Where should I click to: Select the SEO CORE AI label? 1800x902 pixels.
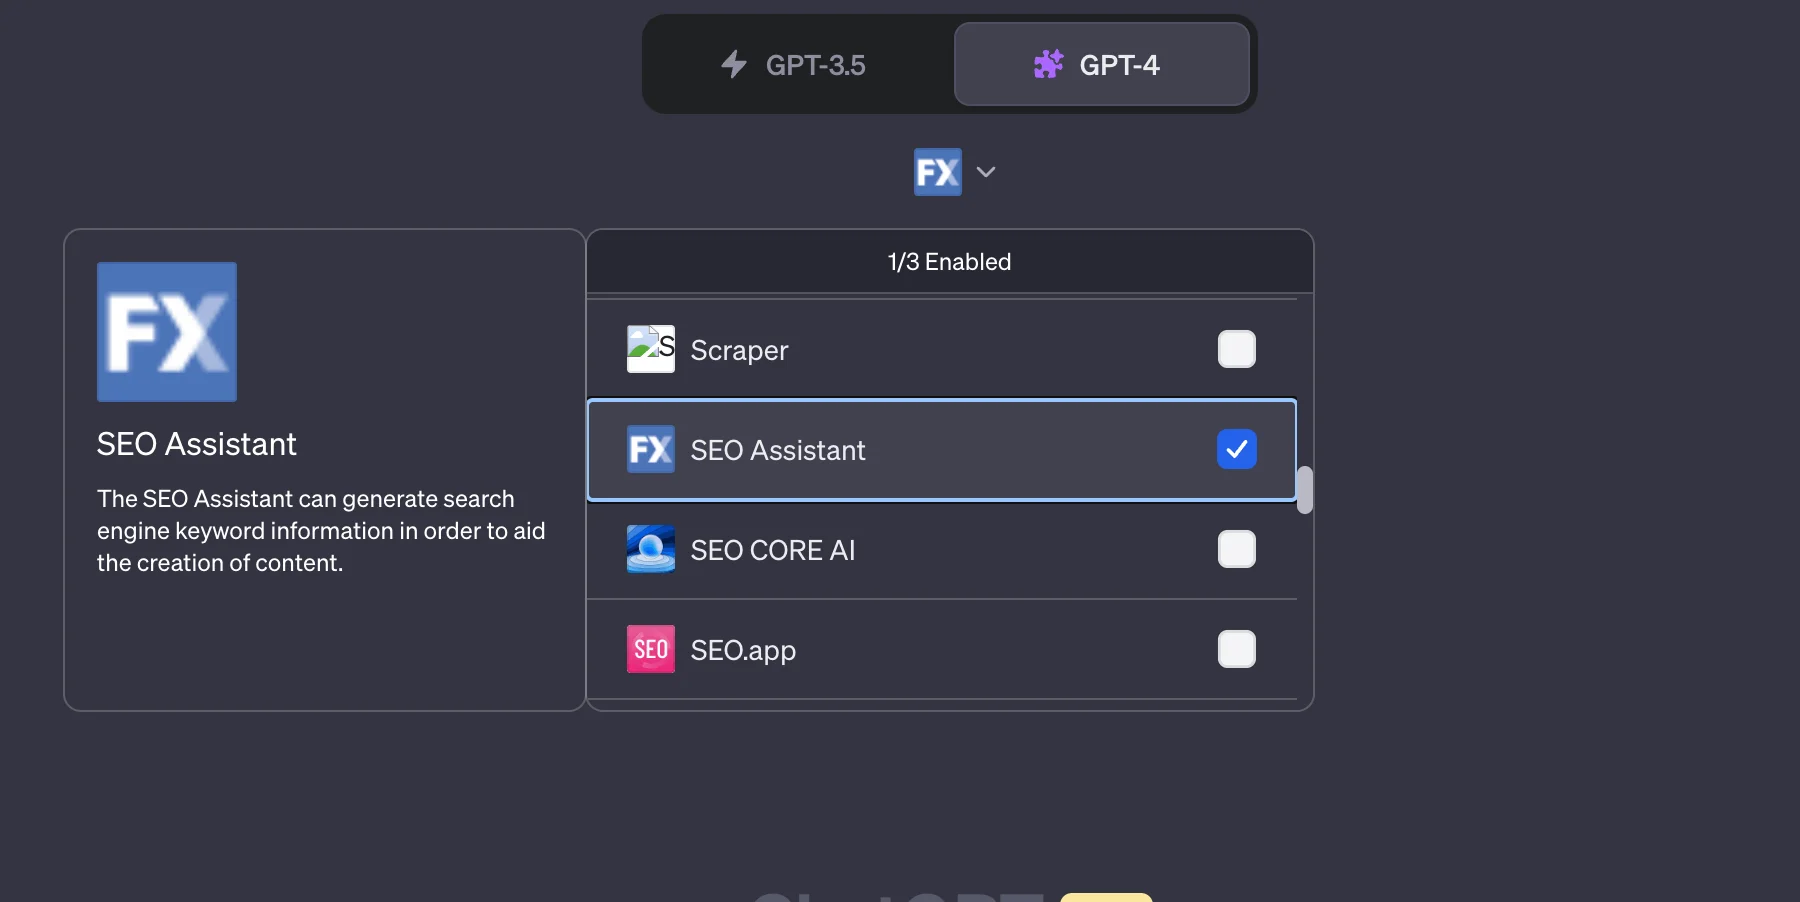773,550
